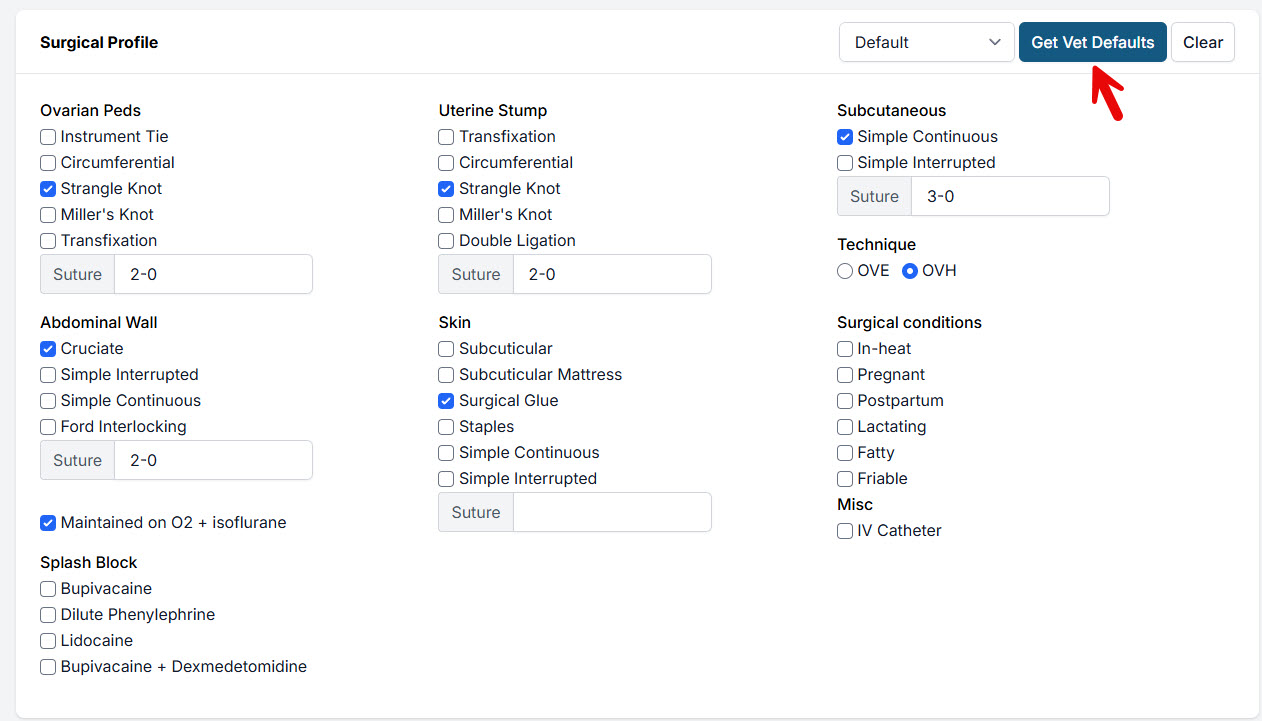Uncheck Surgical Glue under Skin

pyautogui.click(x=446, y=401)
